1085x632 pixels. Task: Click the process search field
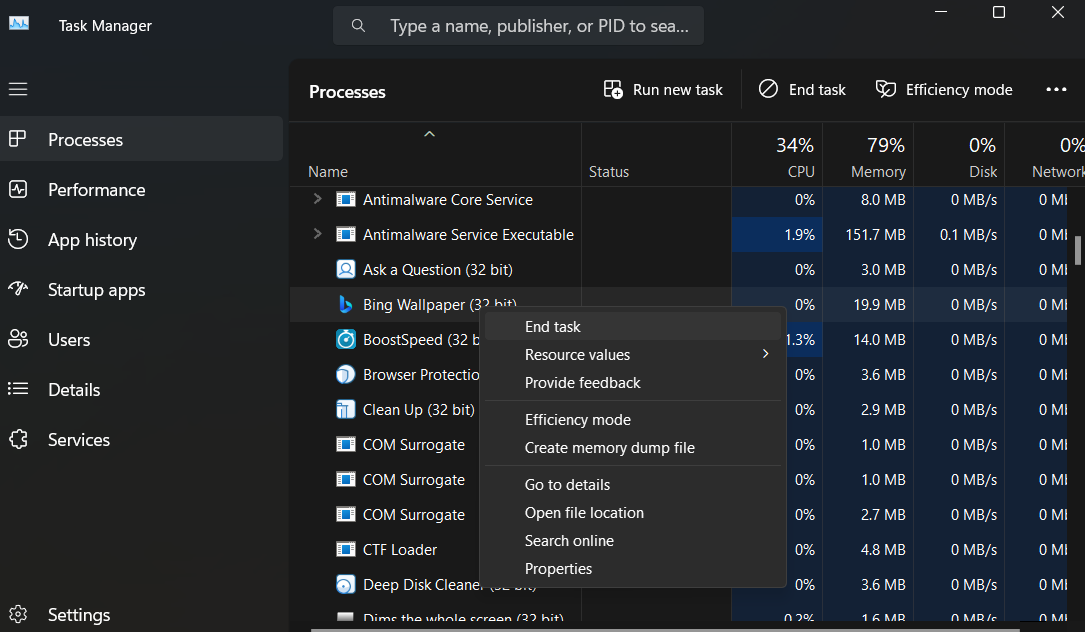pos(518,25)
